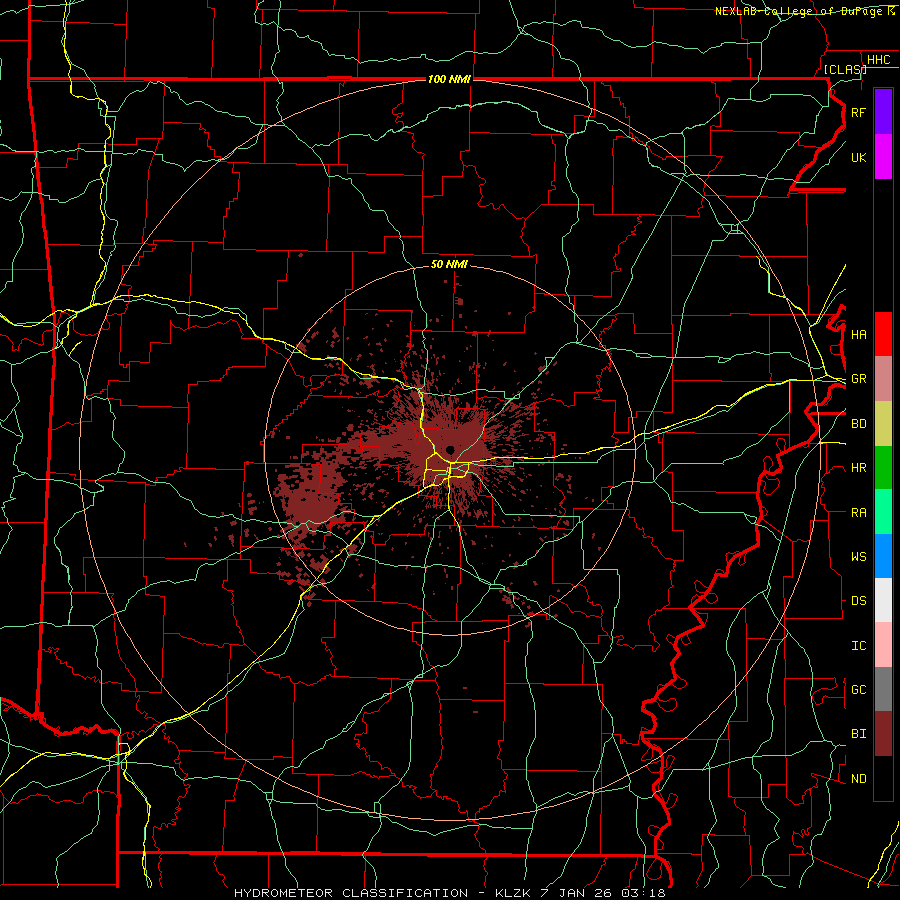The width and height of the screenshot is (900, 900).
Task: Click the GC legend label text
Action: (x=859, y=690)
